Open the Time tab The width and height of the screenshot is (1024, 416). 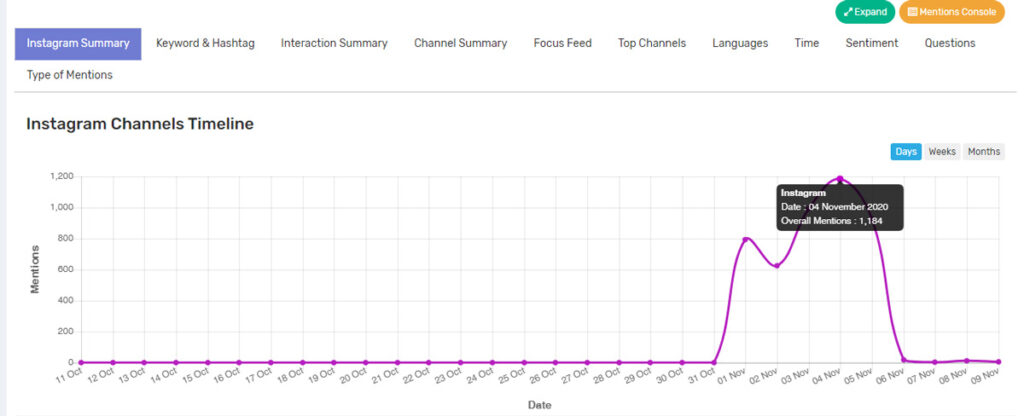pos(807,43)
